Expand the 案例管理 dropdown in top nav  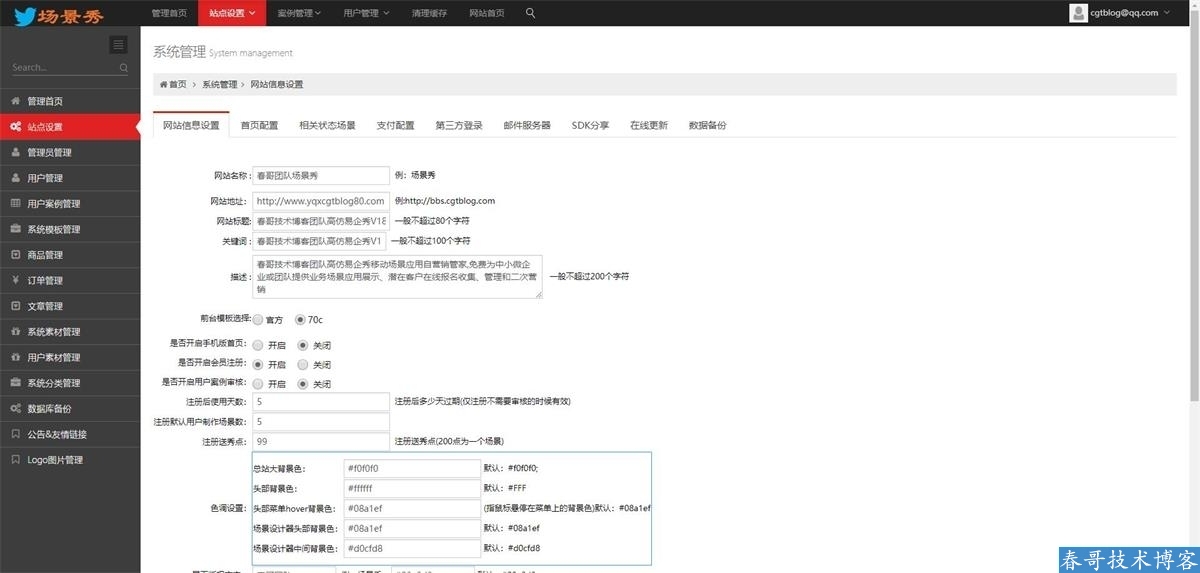pyautogui.click(x=298, y=13)
